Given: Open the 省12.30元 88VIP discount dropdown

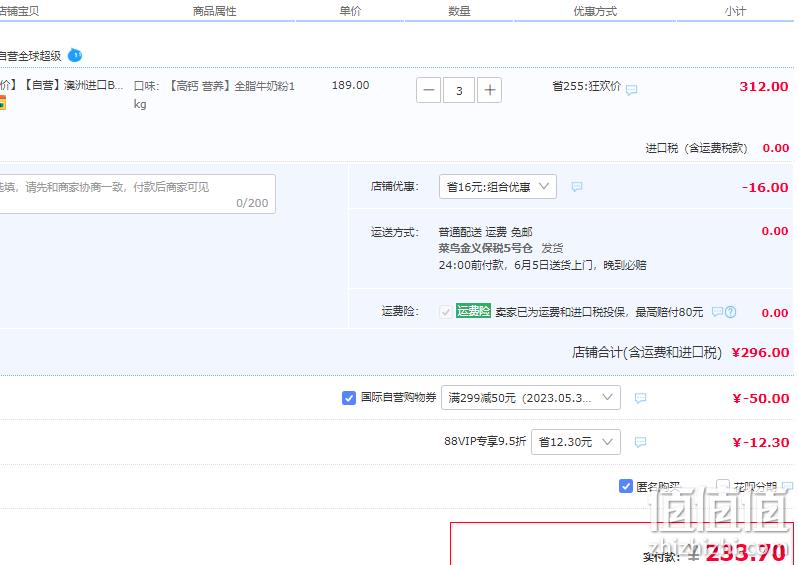Looking at the screenshot, I should 576,442.
